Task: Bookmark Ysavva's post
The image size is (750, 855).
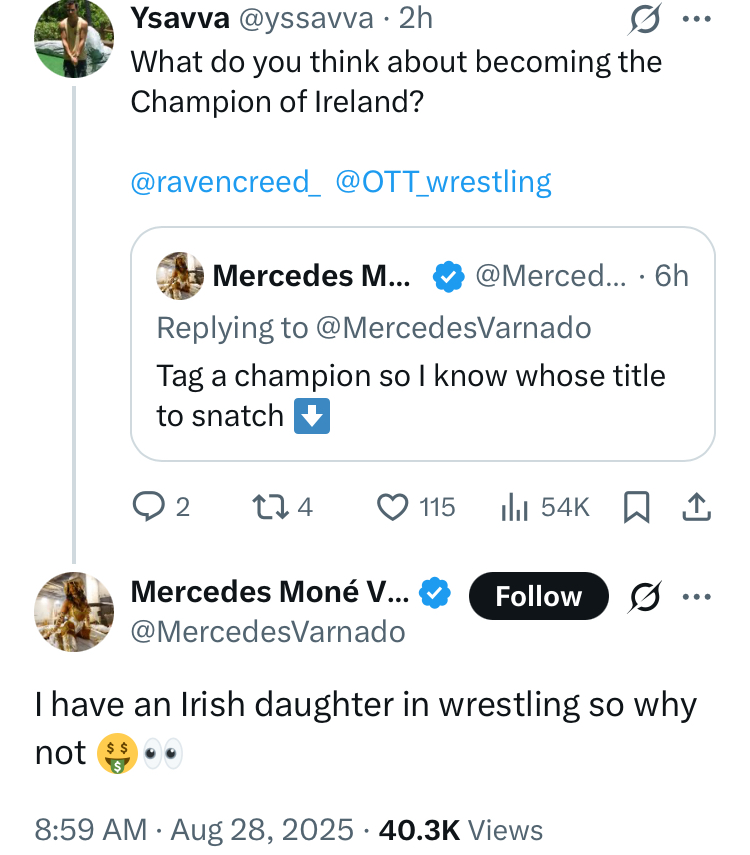Action: pyautogui.click(x=636, y=508)
